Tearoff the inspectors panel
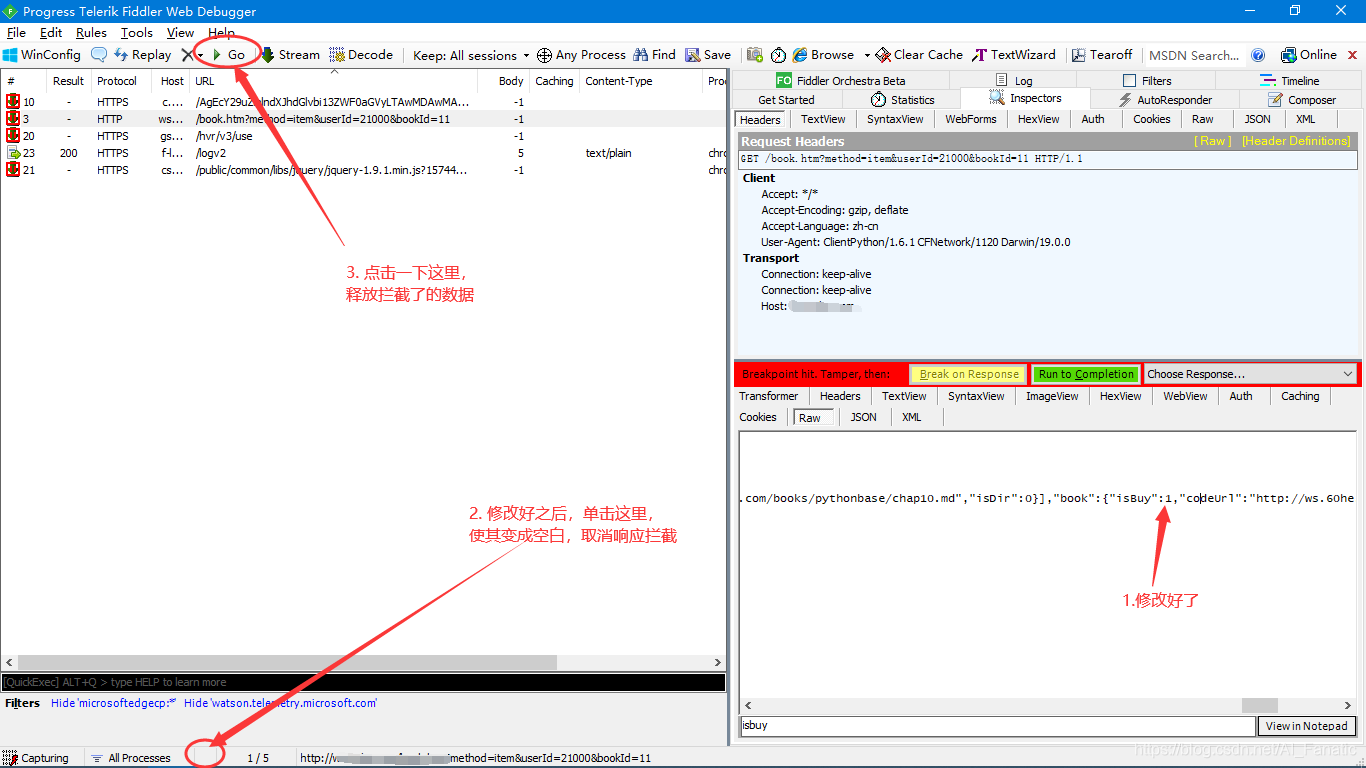 click(1102, 55)
